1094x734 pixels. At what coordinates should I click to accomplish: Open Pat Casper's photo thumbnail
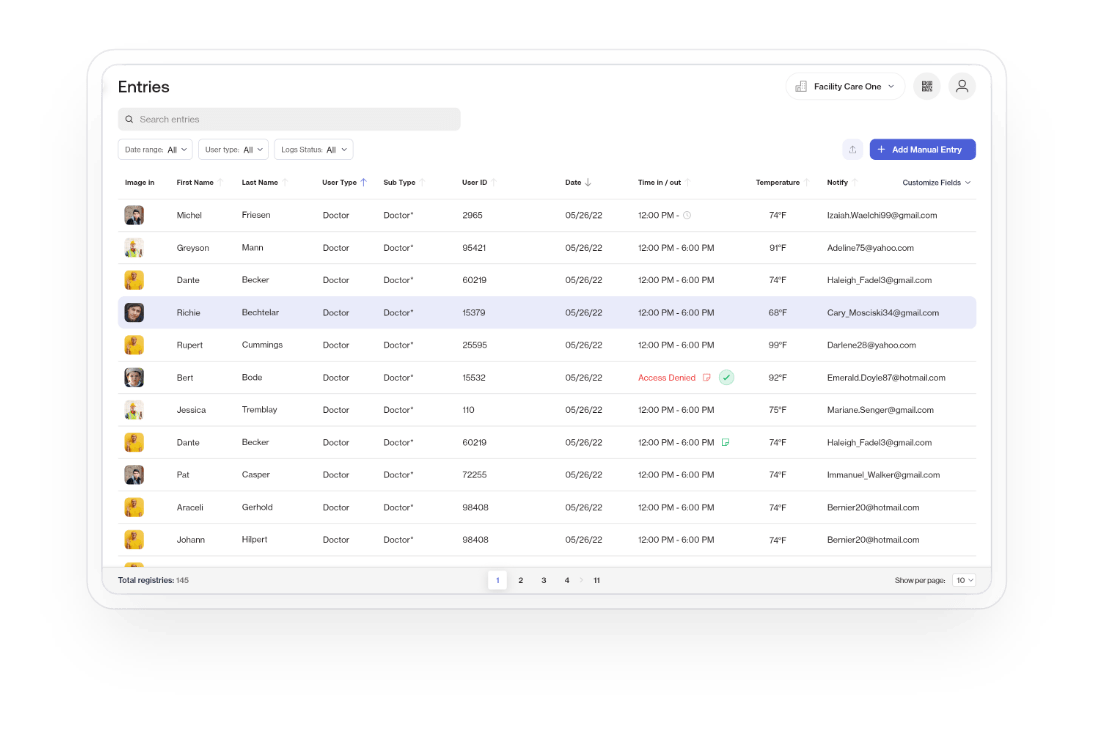[134, 474]
